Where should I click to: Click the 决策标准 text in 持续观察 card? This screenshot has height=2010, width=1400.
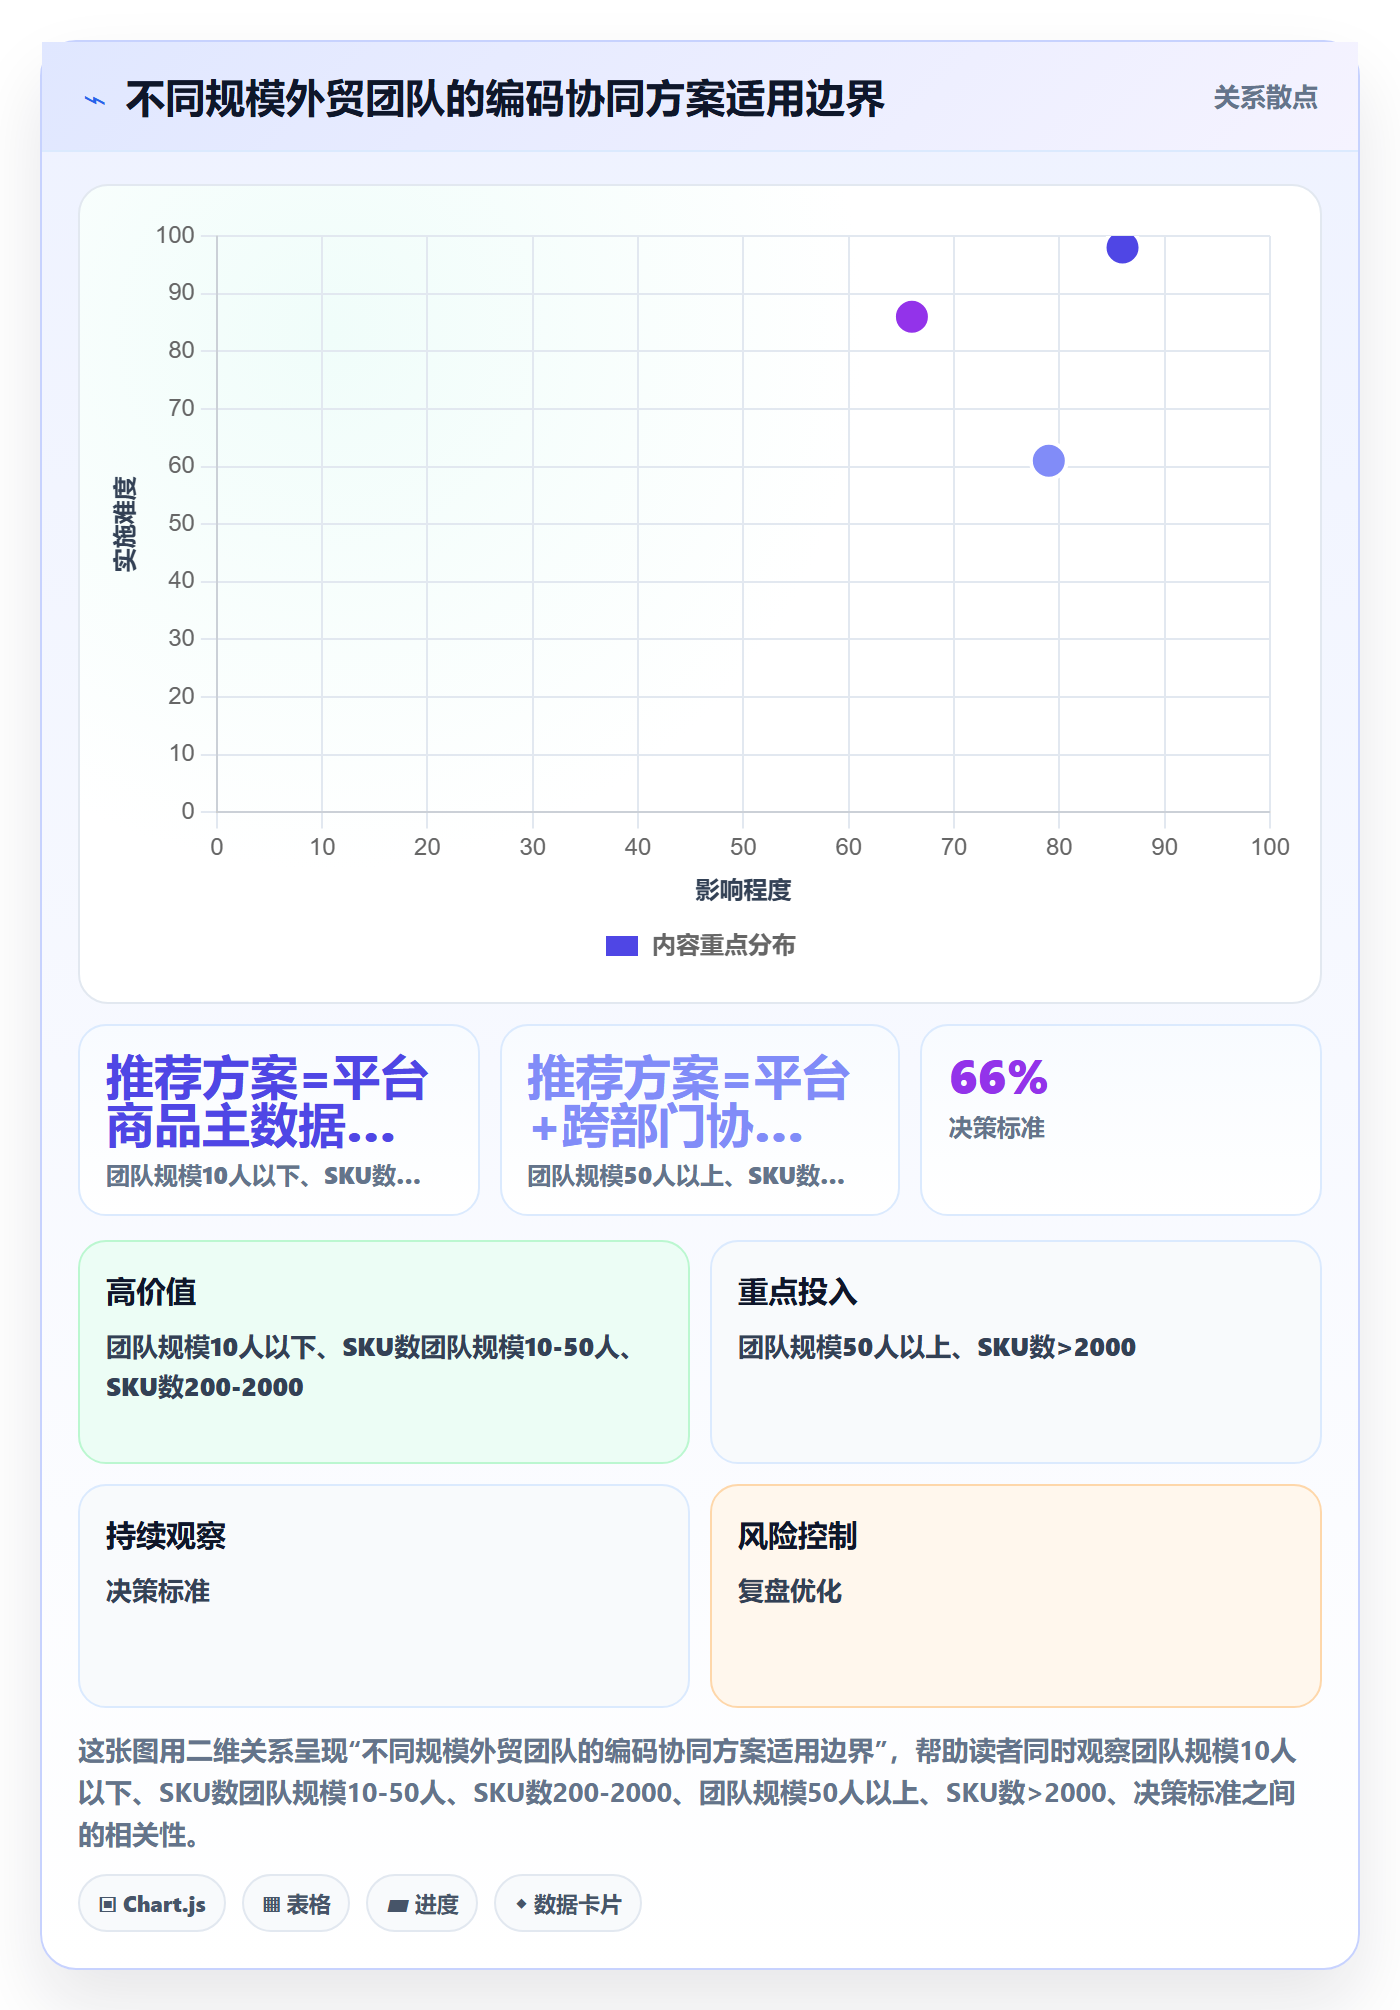click(158, 1591)
